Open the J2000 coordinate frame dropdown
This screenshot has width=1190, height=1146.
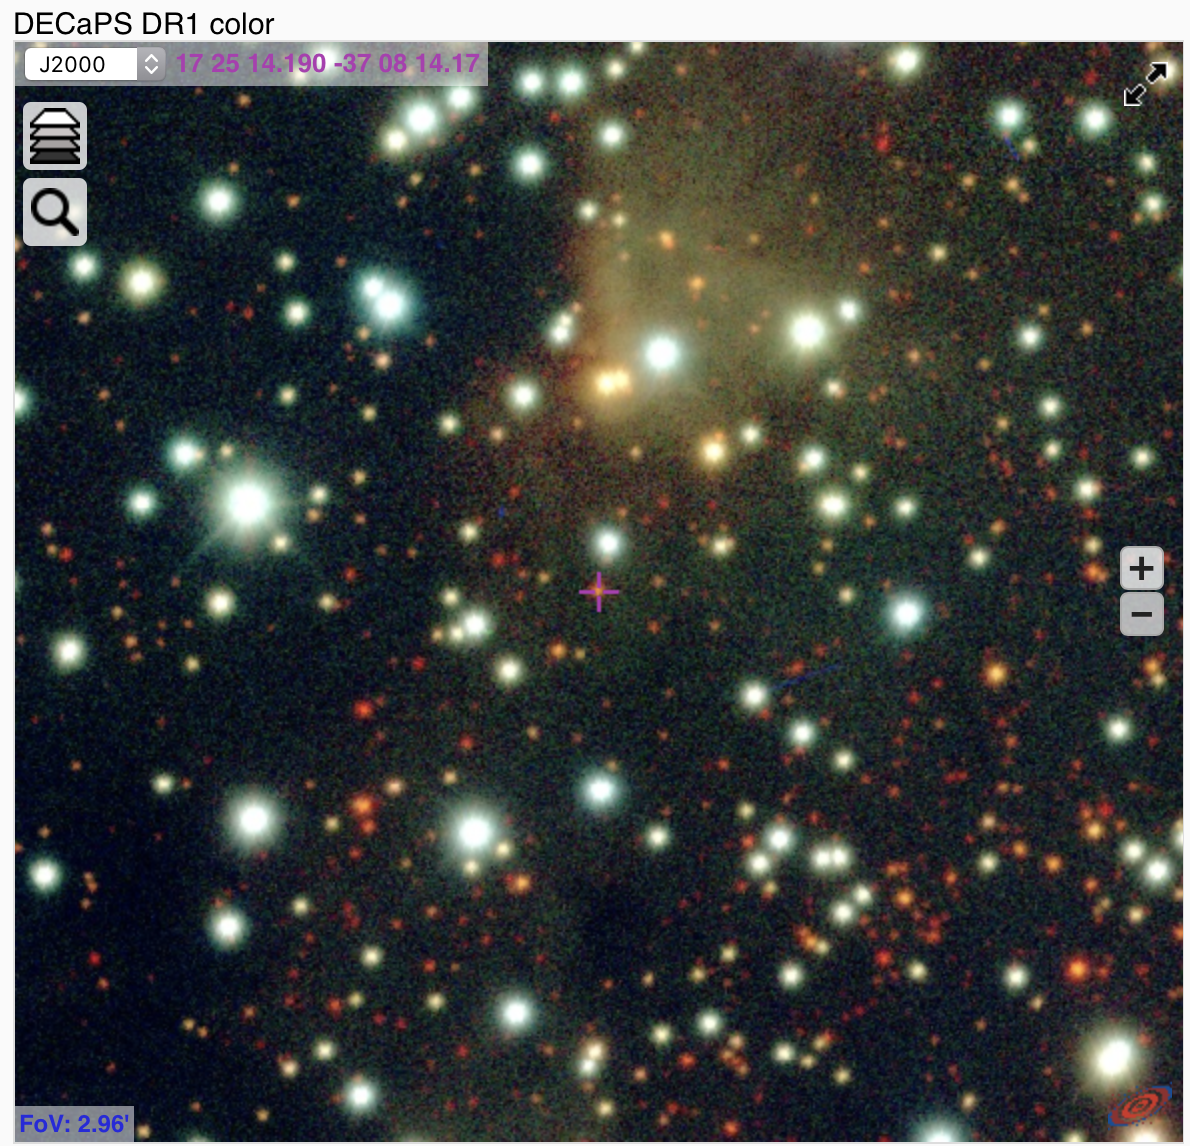tap(80, 64)
